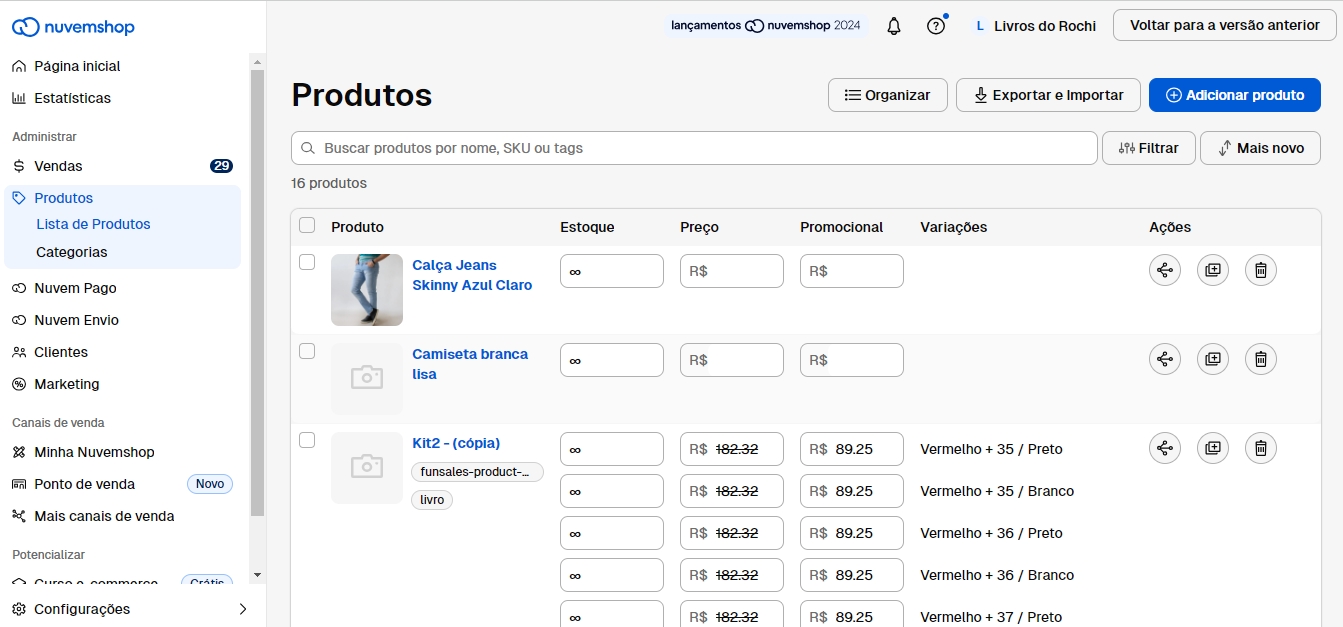Click the notifications bell icon
The width and height of the screenshot is (1343, 627).
click(x=894, y=26)
